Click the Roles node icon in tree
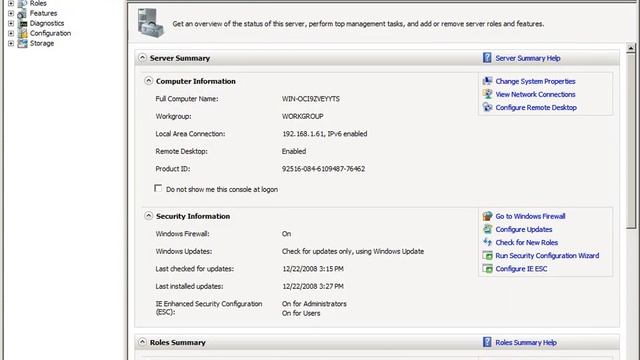The height and width of the screenshot is (360, 640). coord(22,3)
